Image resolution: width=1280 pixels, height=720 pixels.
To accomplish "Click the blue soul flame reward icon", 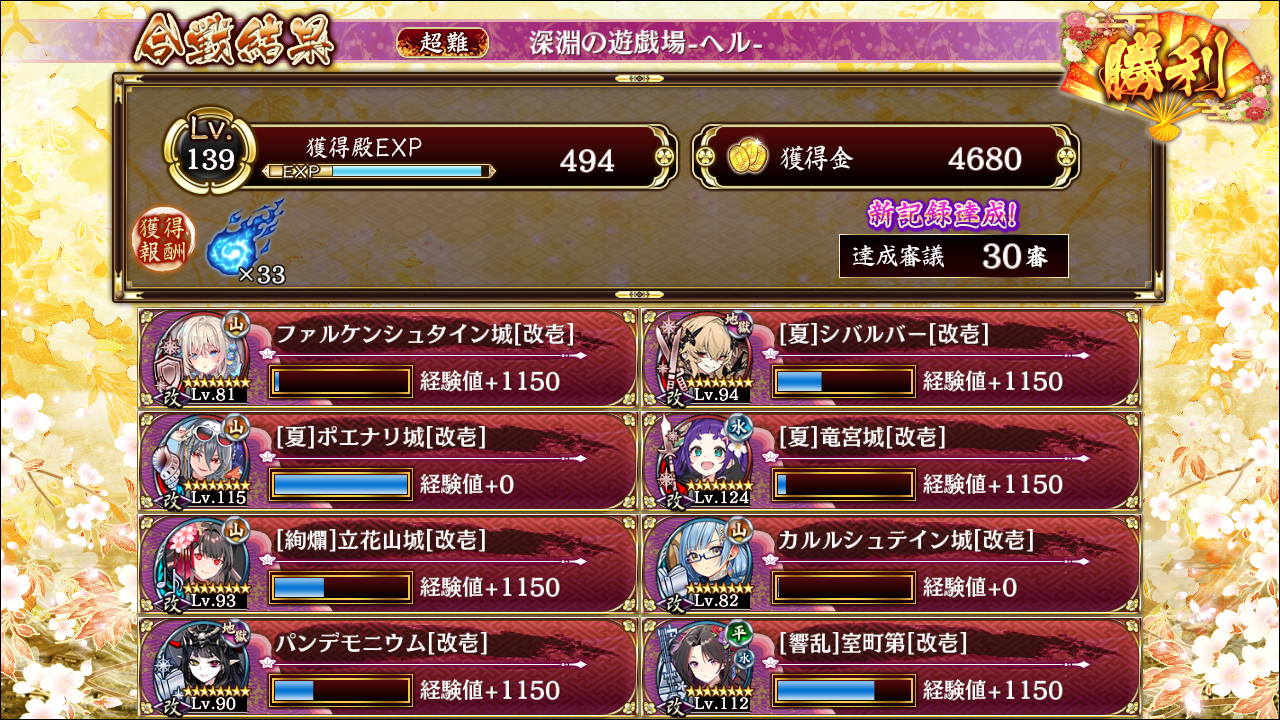I will click(243, 237).
